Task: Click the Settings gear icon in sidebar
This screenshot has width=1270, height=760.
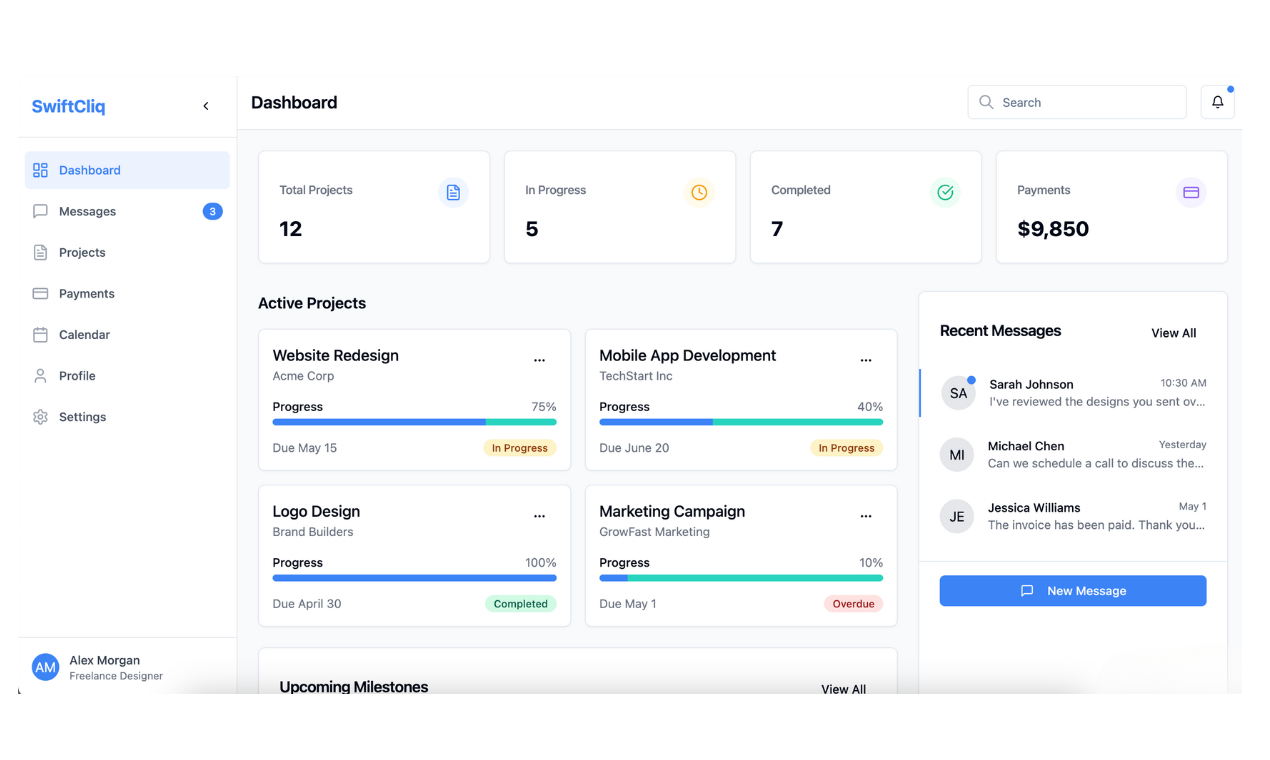Action: pos(40,416)
